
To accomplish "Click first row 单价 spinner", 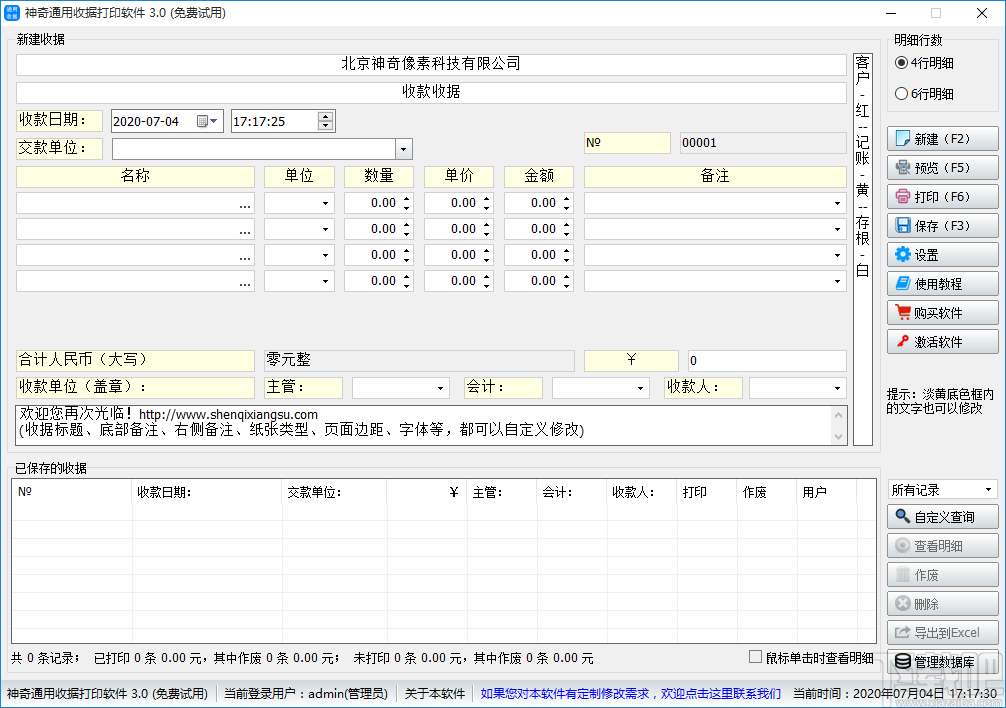I will 486,203.
